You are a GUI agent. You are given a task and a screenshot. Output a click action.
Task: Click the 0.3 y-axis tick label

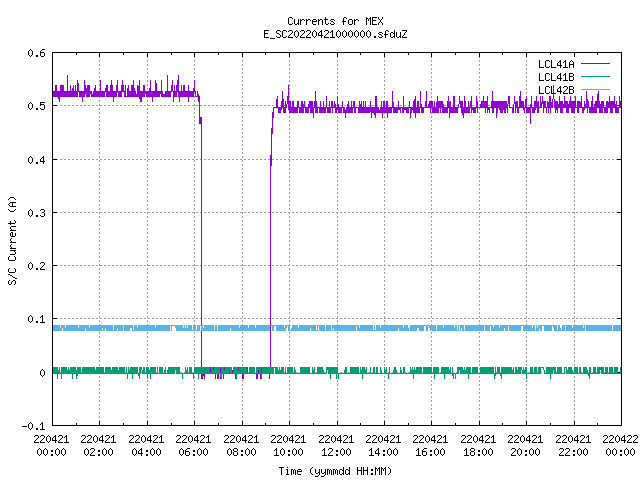(36, 213)
